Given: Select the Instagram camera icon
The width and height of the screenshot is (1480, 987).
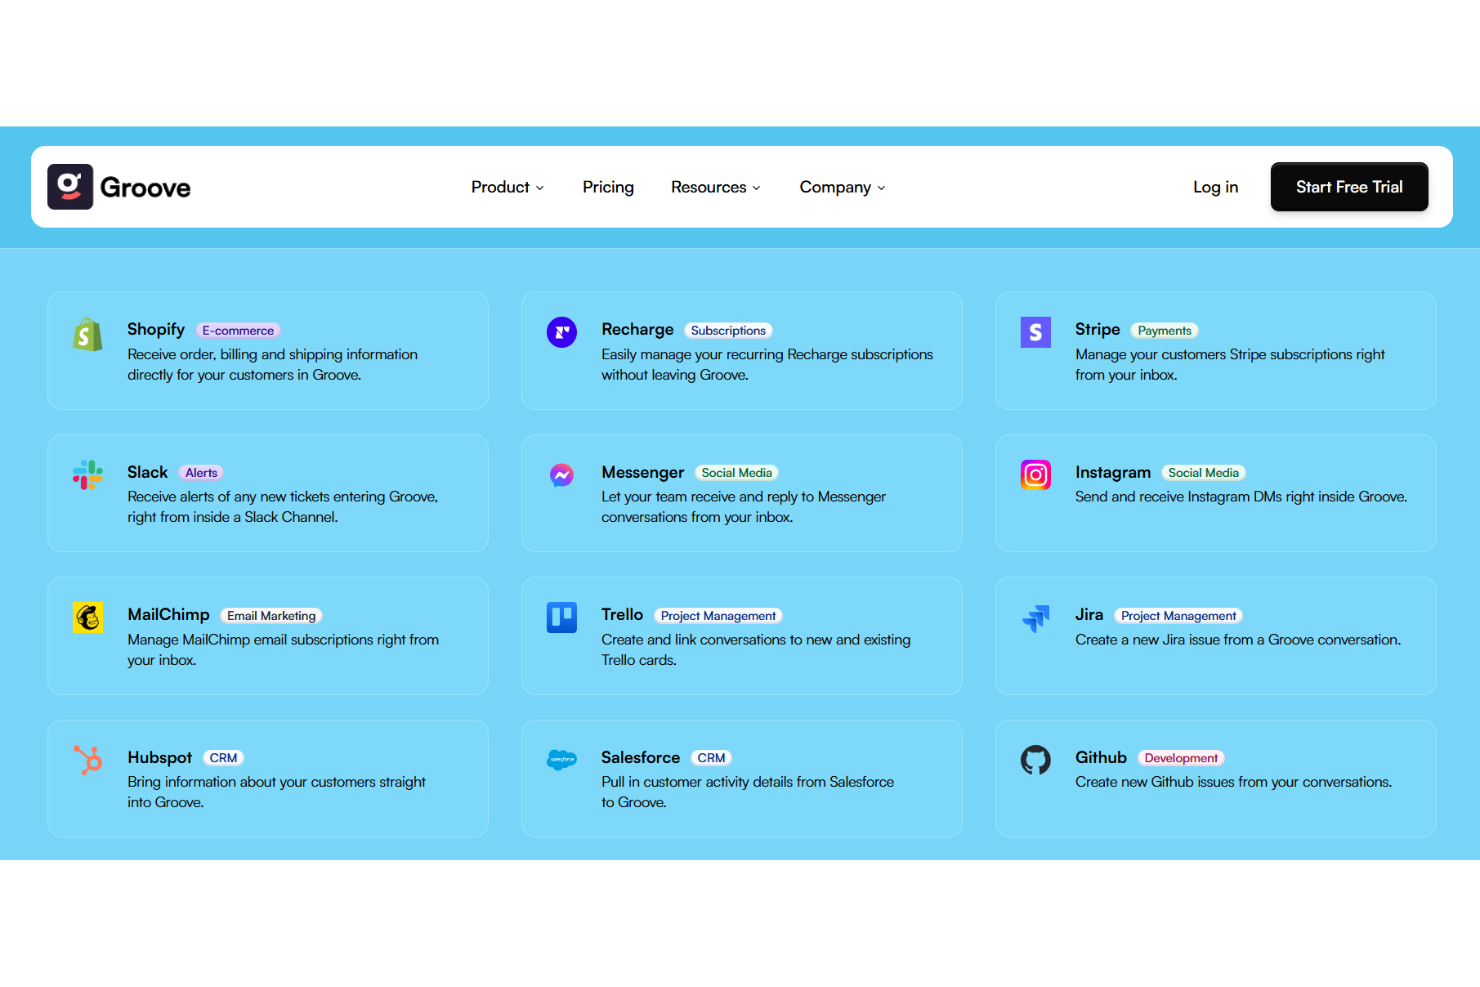Looking at the screenshot, I should point(1035,475).
